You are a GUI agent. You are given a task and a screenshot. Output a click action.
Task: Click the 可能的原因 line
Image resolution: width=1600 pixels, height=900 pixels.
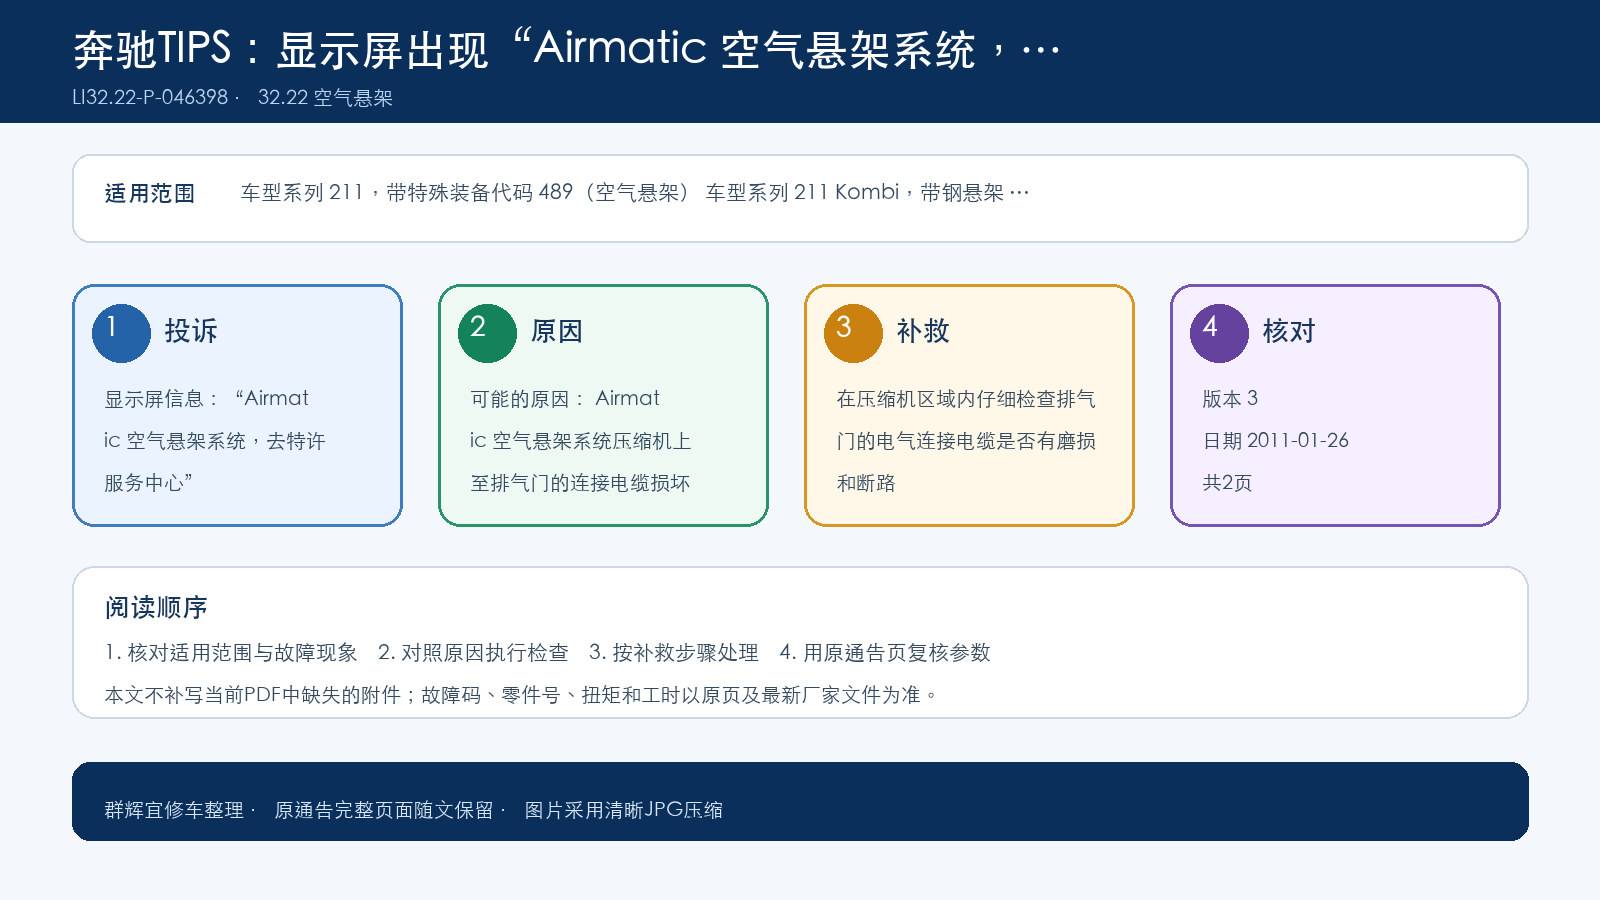565,398
